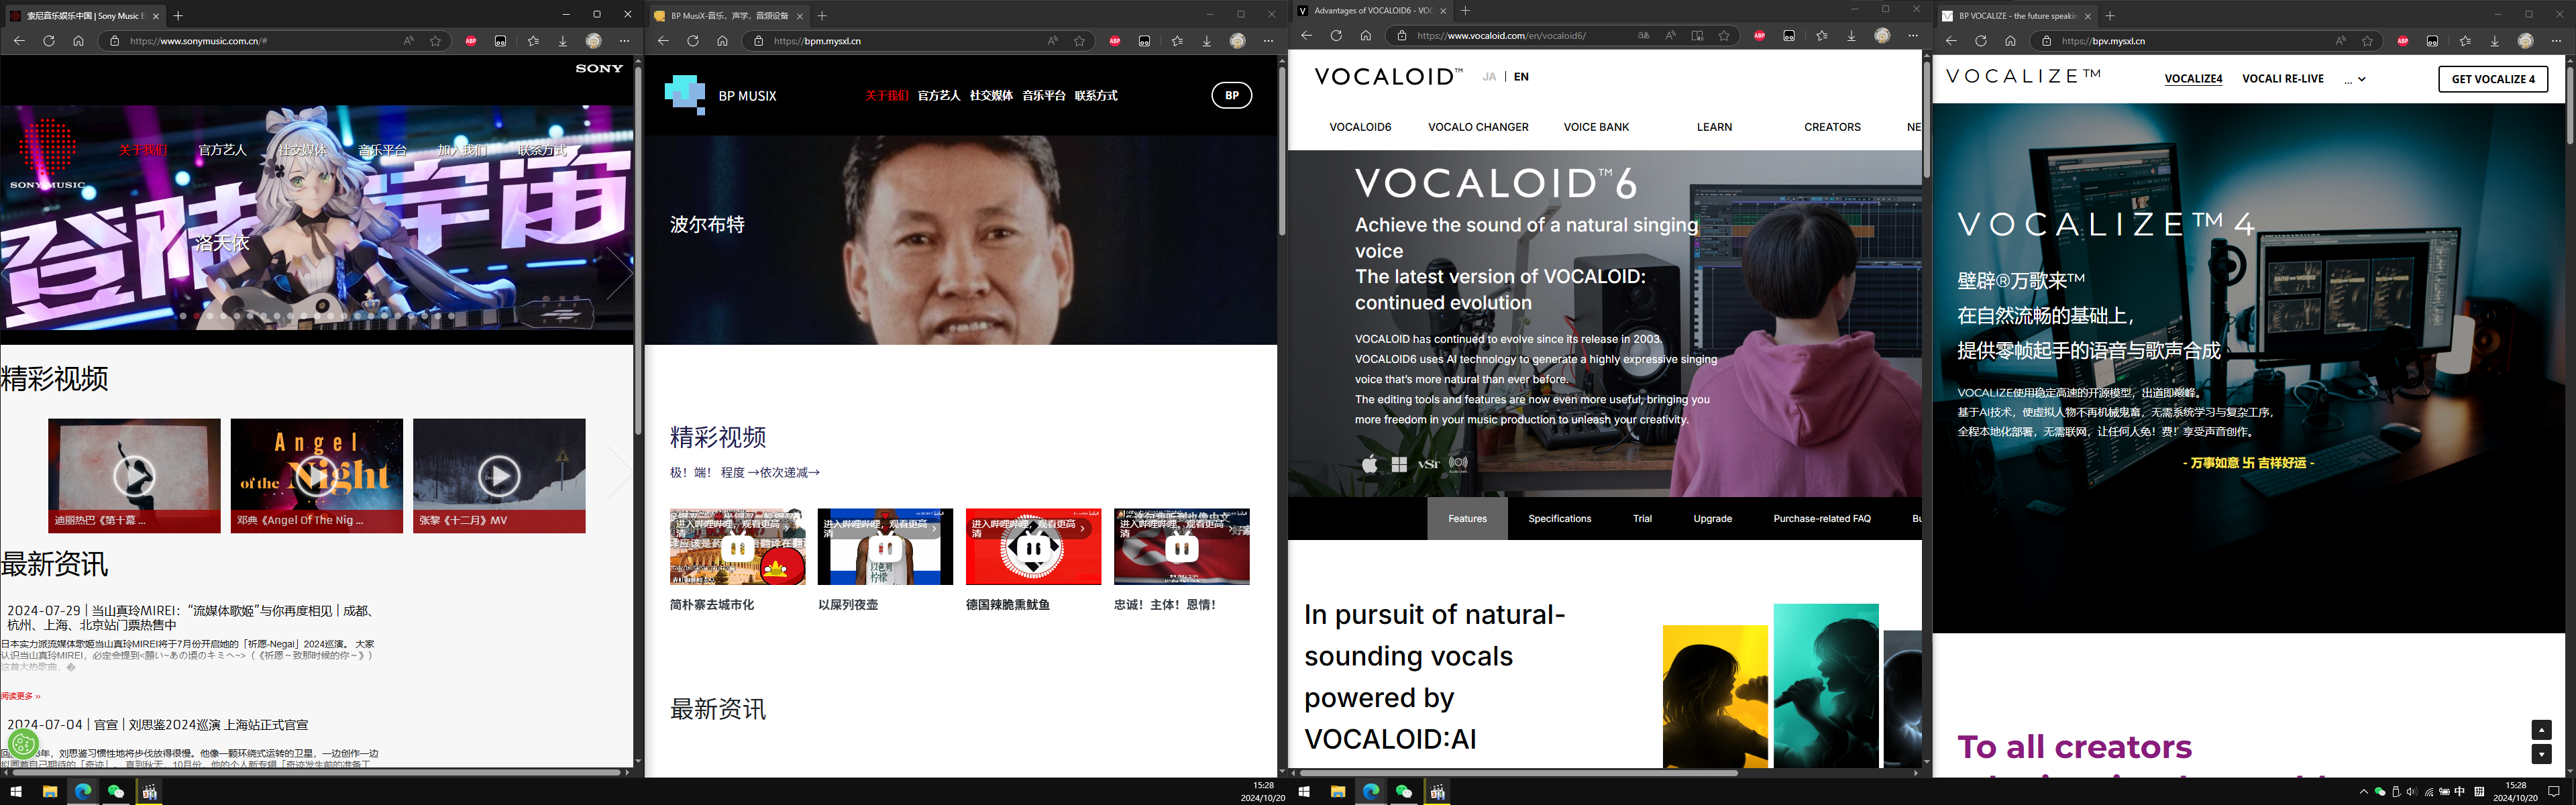
Task: Adjust volume via system tray speaker icon
Action: coord(2411,791)
